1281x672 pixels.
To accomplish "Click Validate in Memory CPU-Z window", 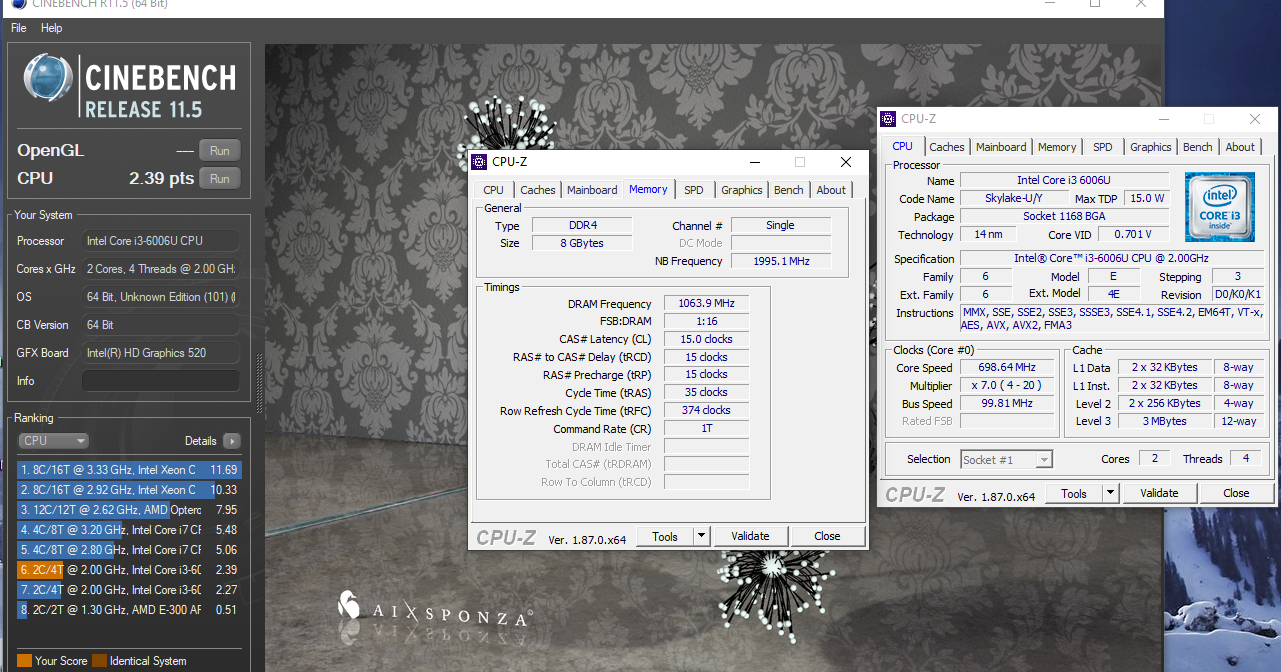I will coord(750,537).
